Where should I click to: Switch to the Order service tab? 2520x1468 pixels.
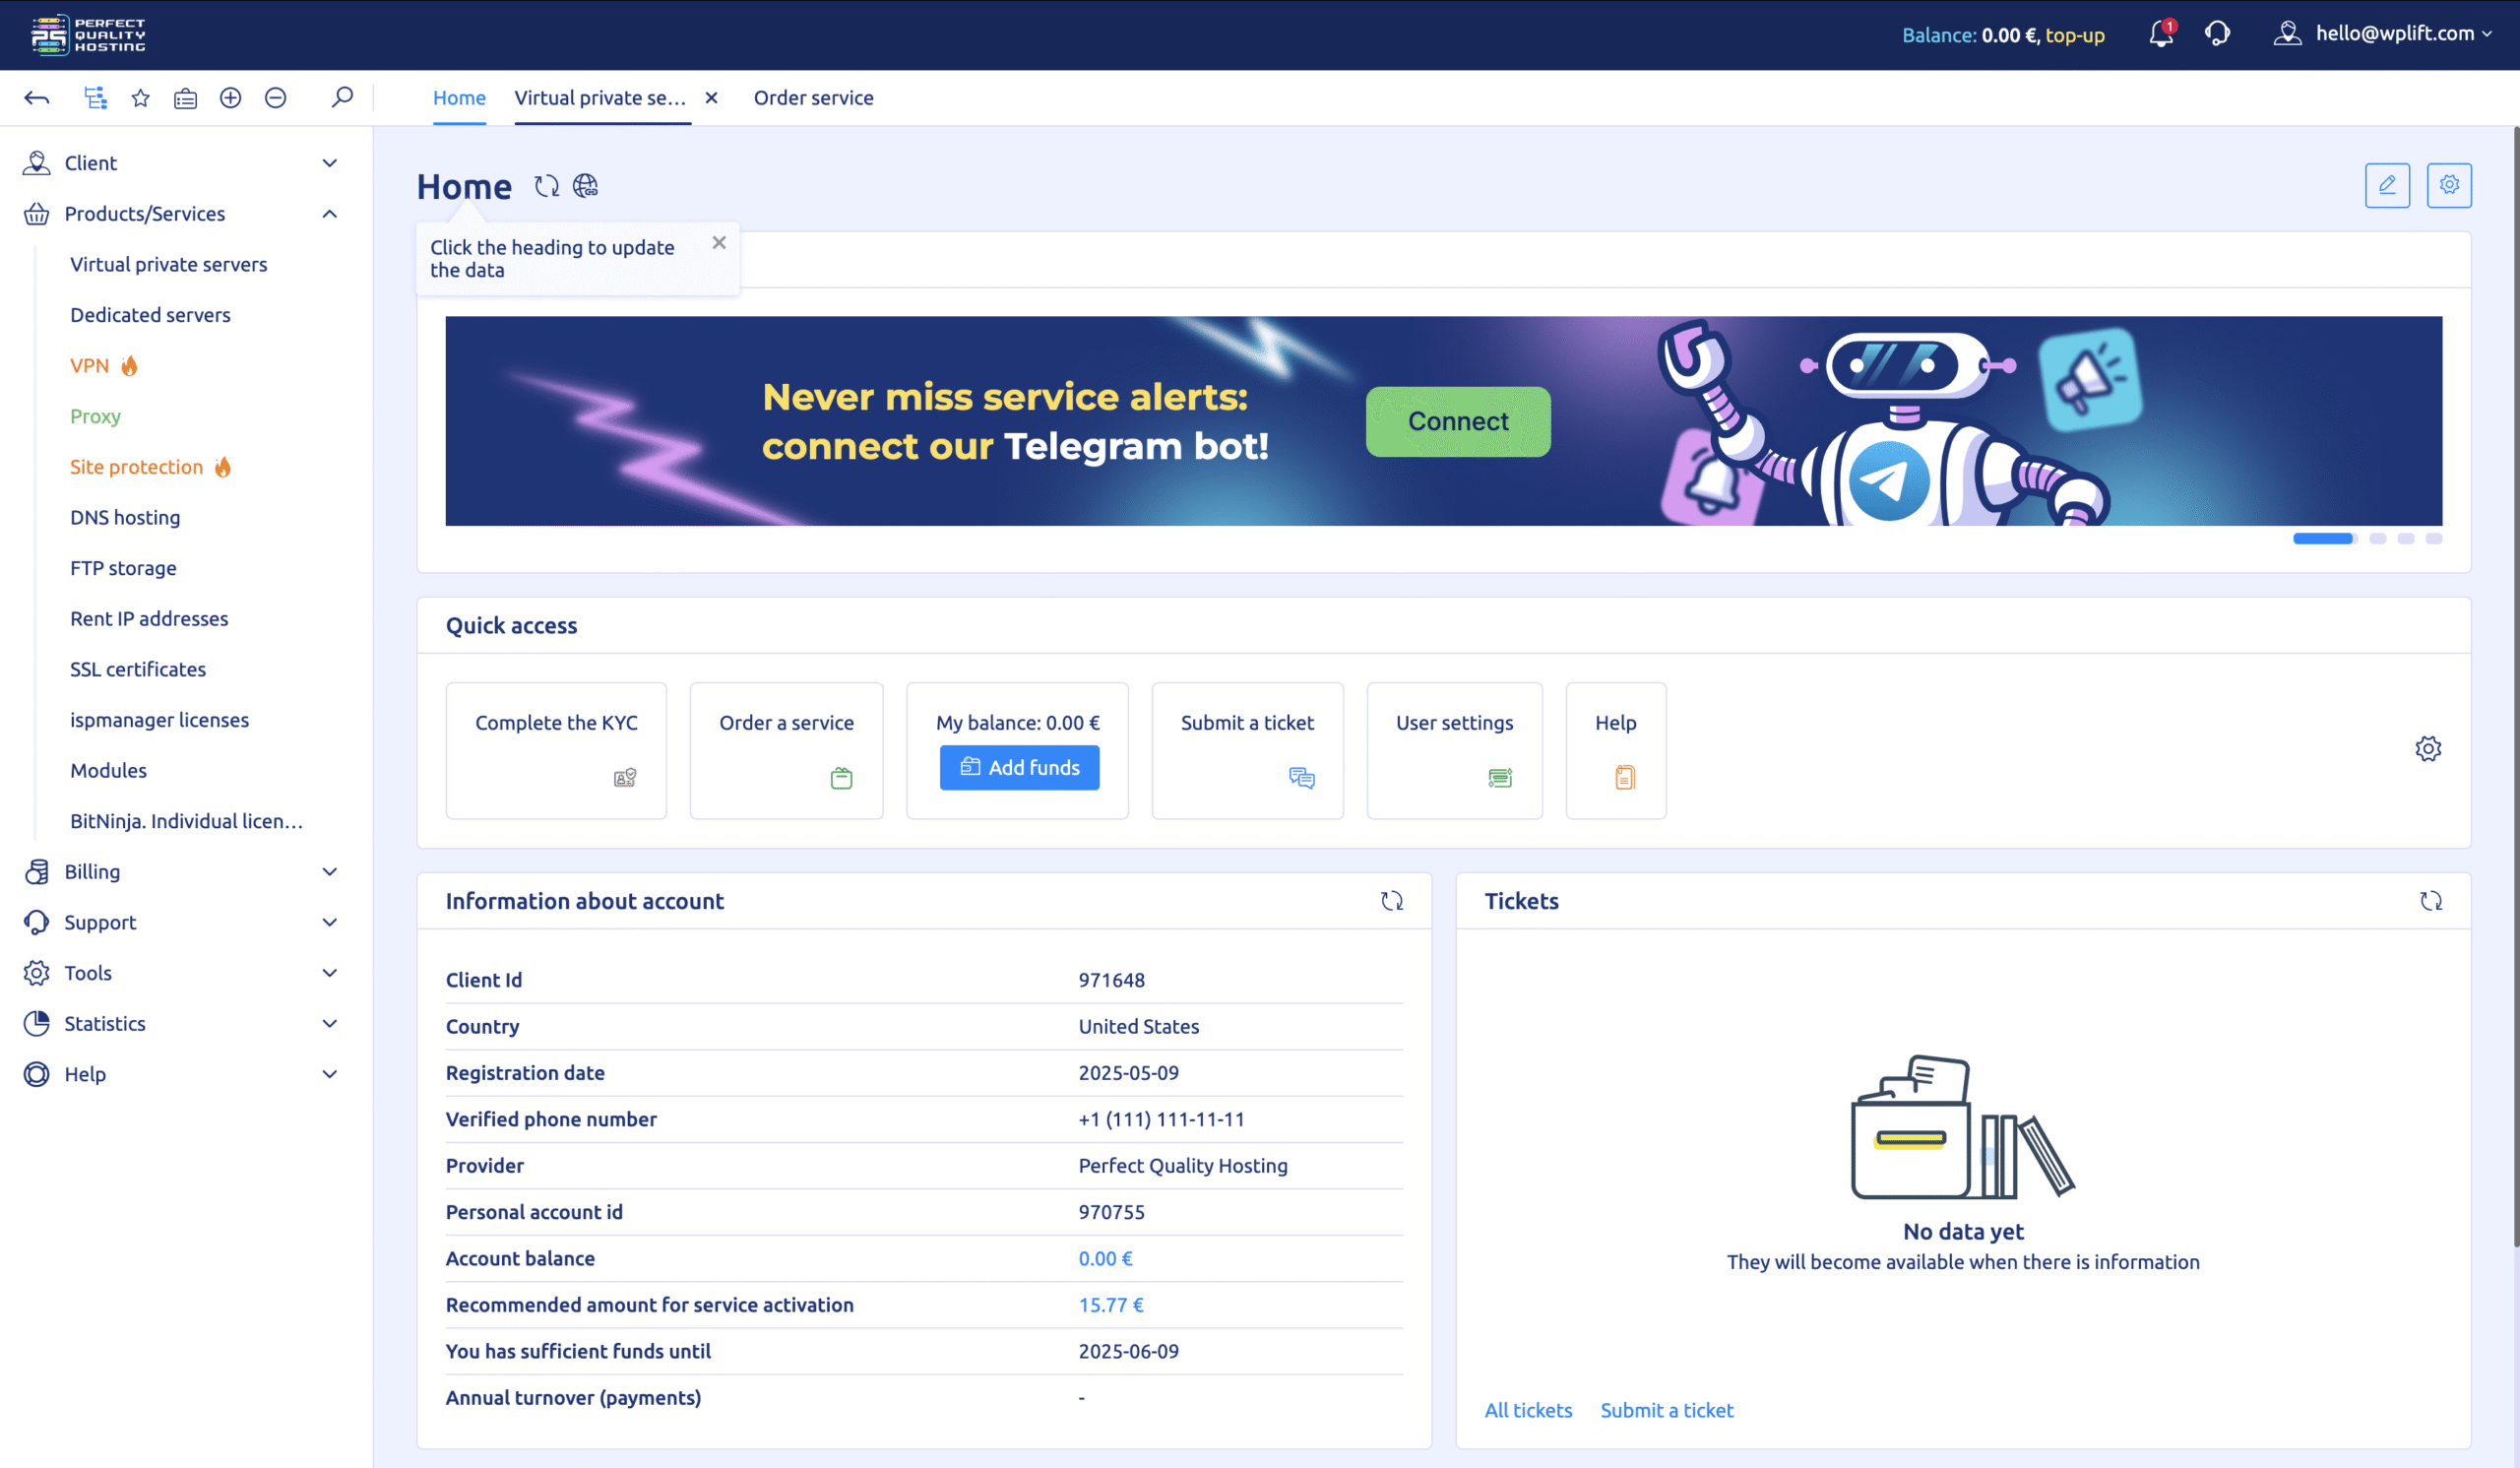(813, 98)
